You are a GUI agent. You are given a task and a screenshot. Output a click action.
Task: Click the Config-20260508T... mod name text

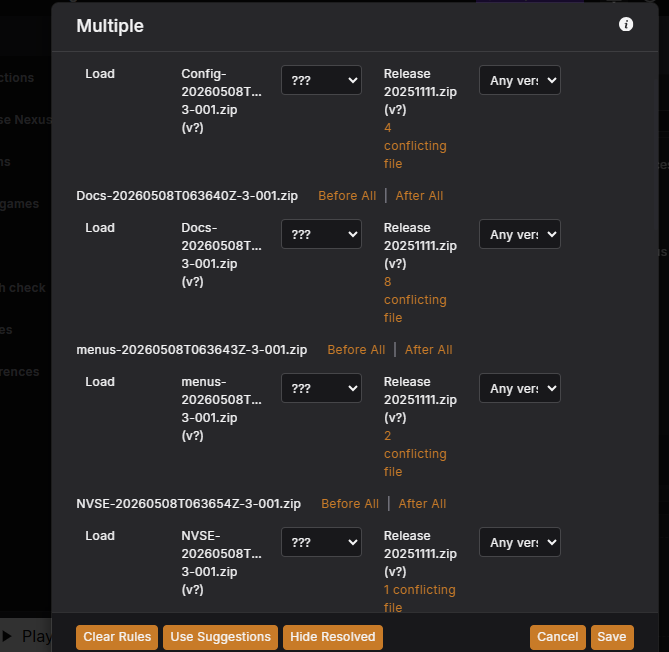tap(221, 100)
